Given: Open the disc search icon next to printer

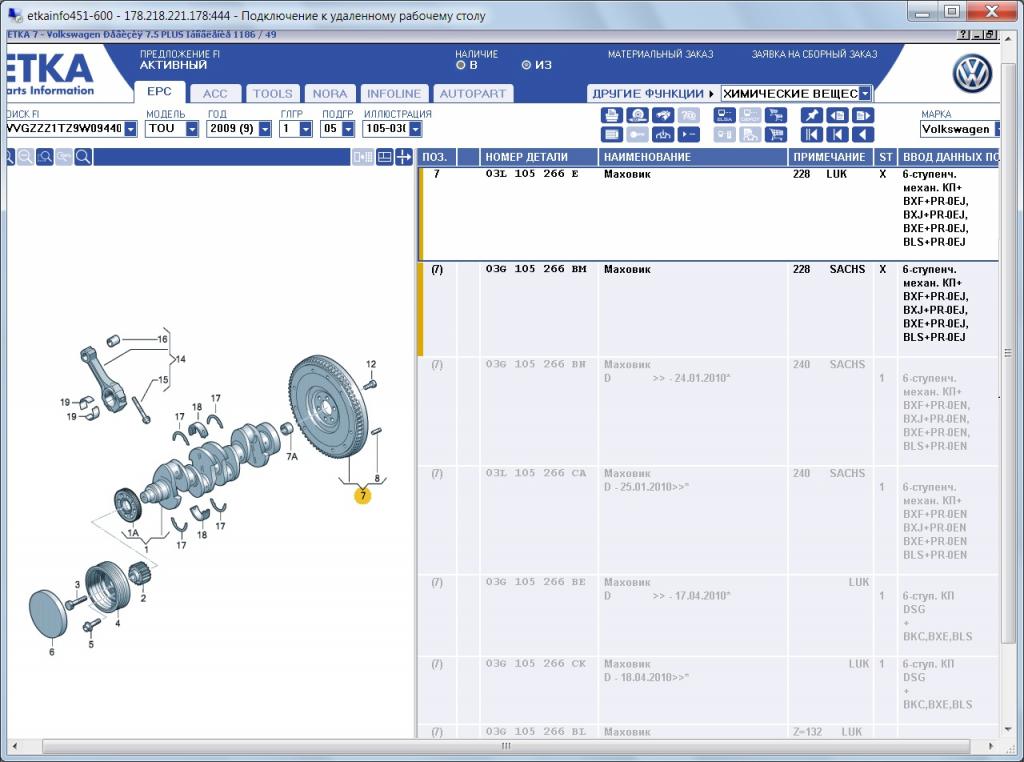Looking at the screenshot, I should pyautogui.click(x=637, y=116).
